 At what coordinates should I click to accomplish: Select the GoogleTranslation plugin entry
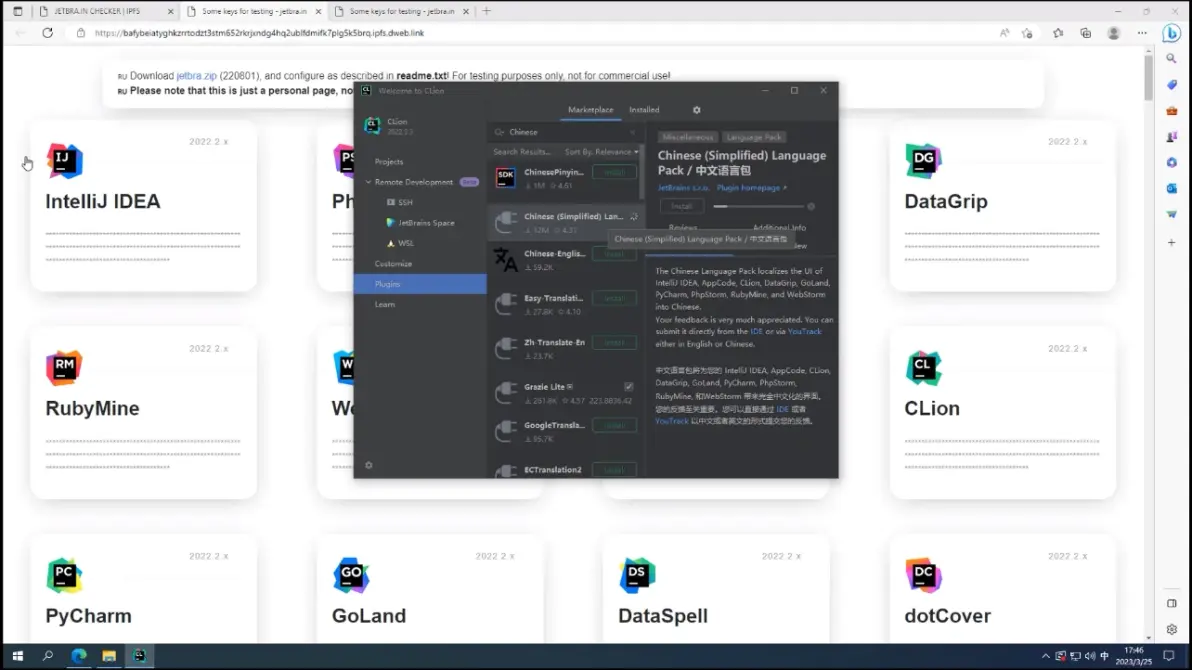[x=566, y=431]
